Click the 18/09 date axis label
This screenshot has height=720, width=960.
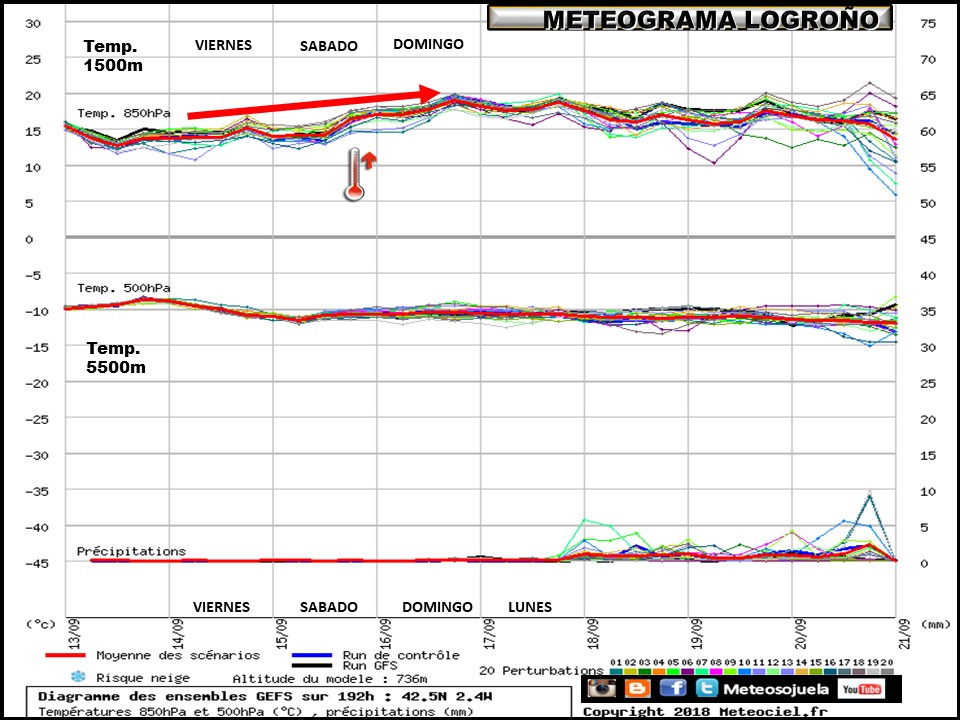(593, 634)
